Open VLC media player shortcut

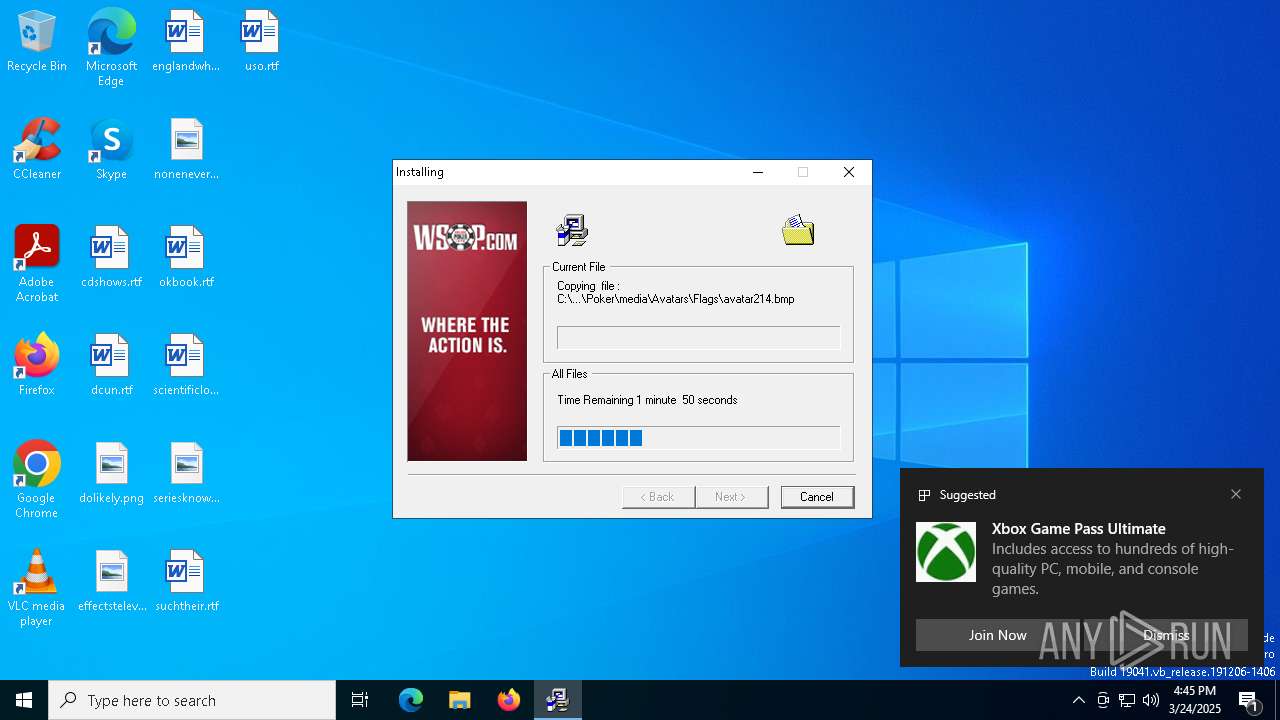click(x=37, y=587)
